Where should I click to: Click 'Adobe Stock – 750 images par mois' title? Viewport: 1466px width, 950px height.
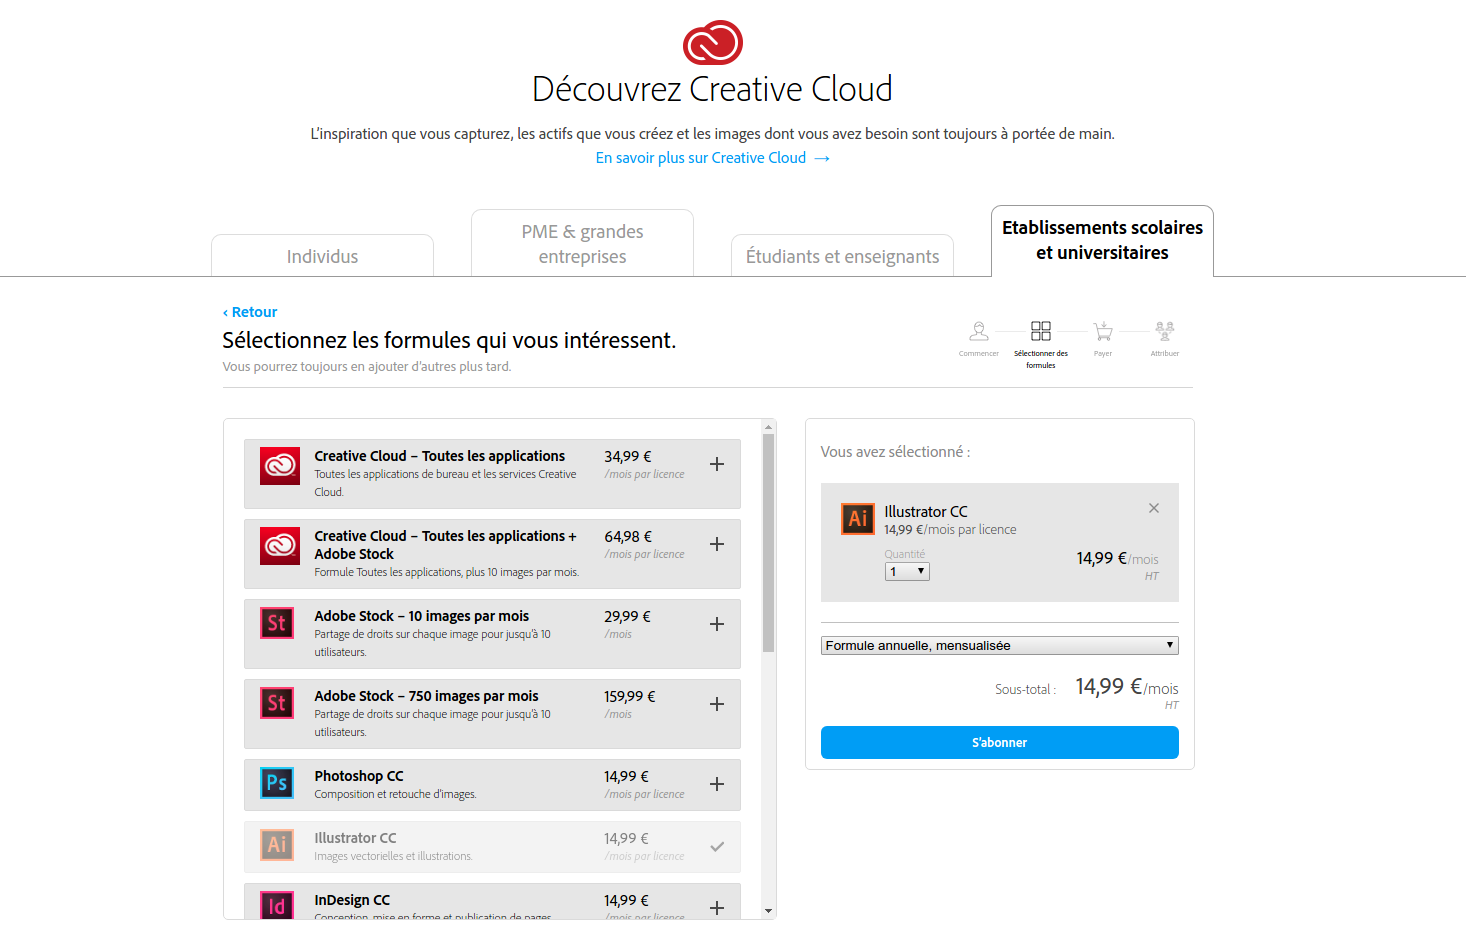[426, 696]
